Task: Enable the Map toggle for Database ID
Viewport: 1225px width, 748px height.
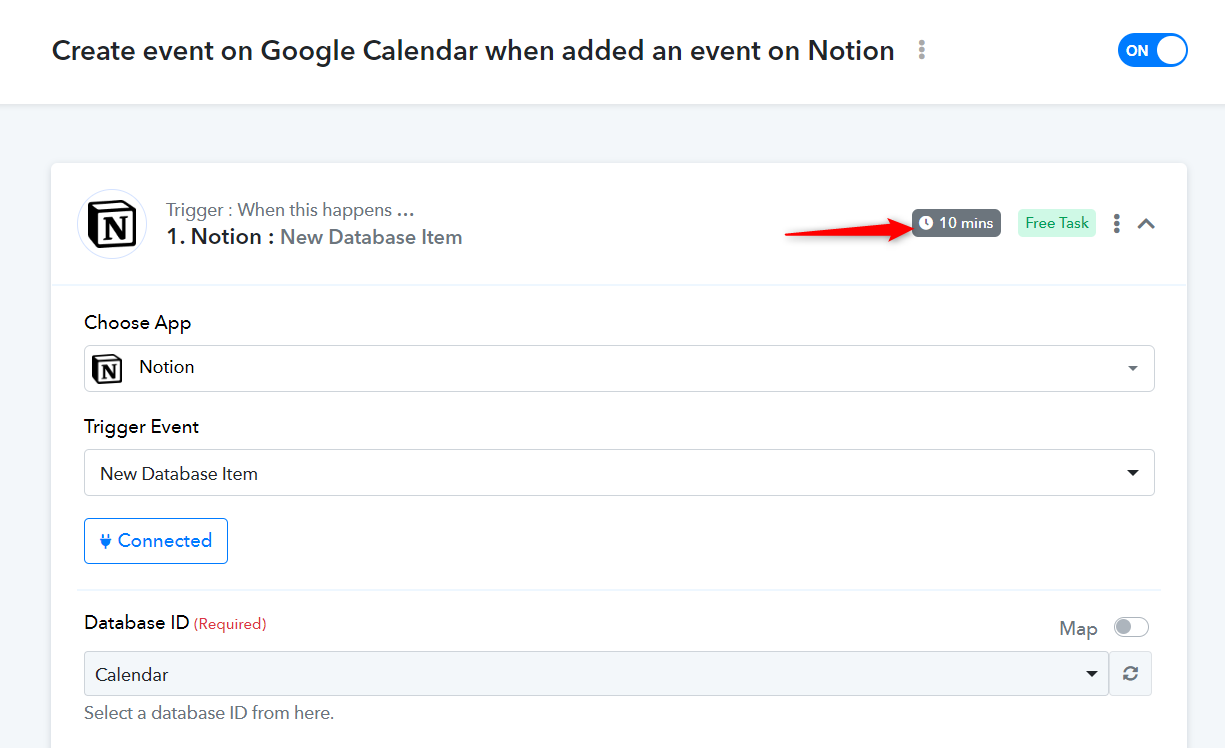Action: pos(1131,627)
